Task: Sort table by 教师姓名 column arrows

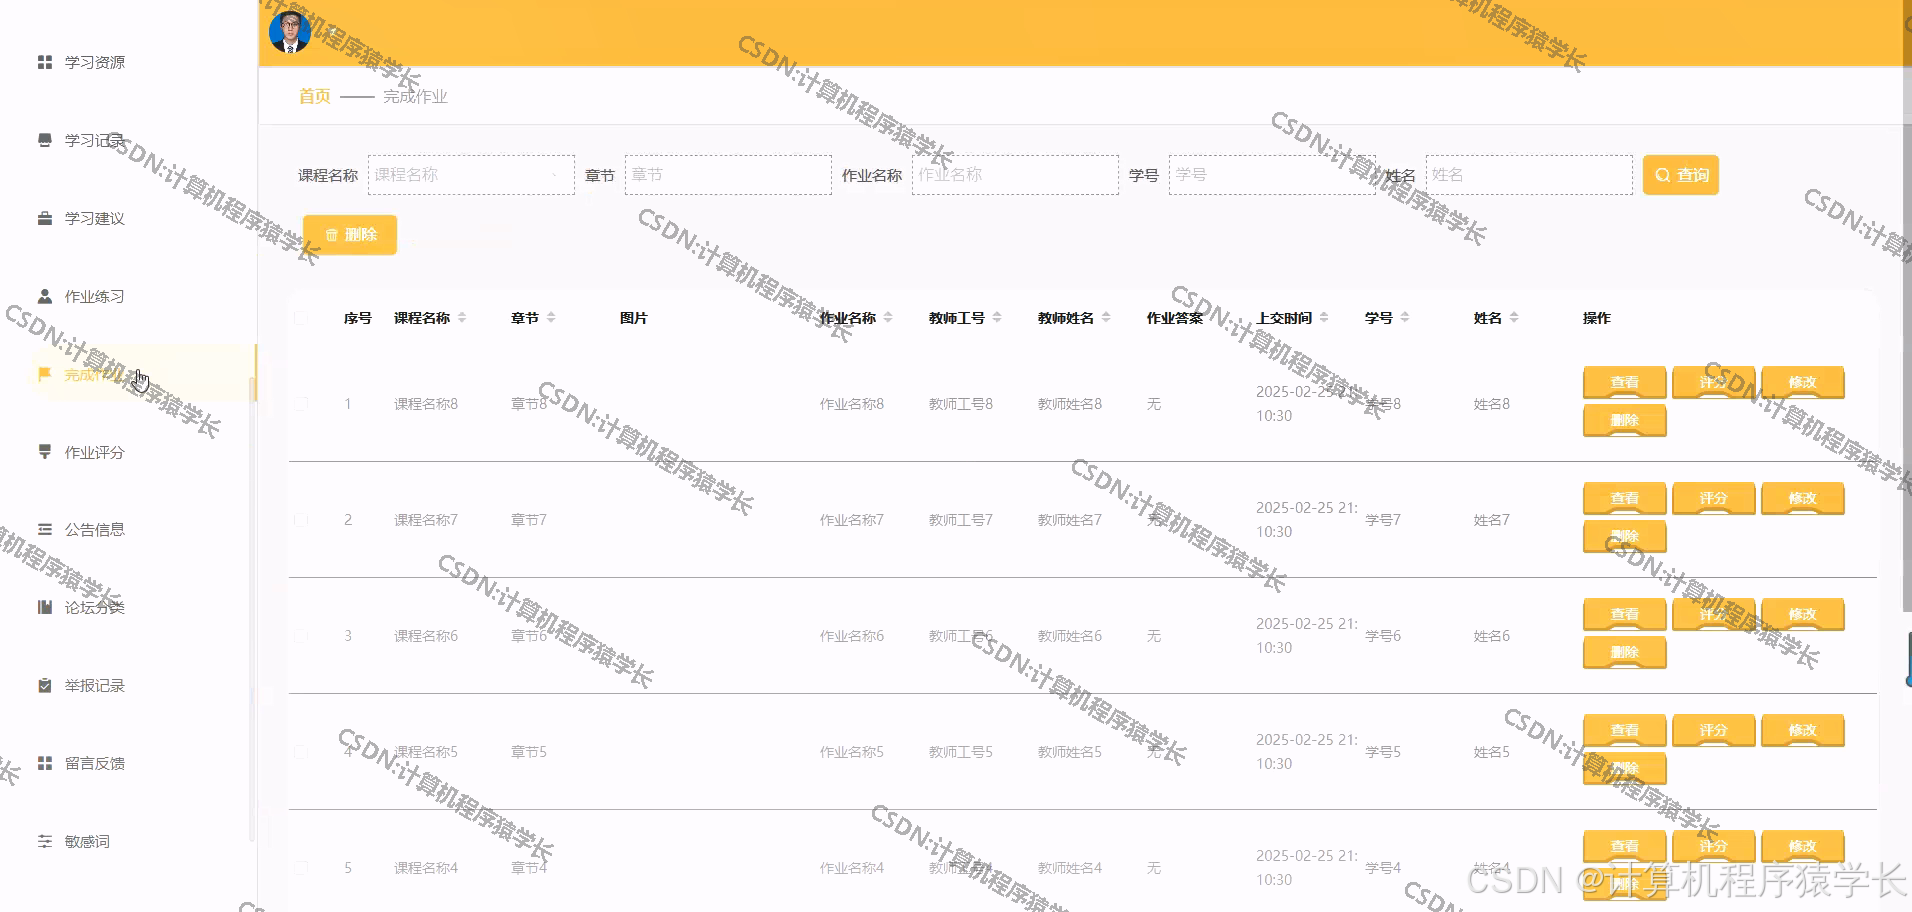Action: tap(1106, 318)
